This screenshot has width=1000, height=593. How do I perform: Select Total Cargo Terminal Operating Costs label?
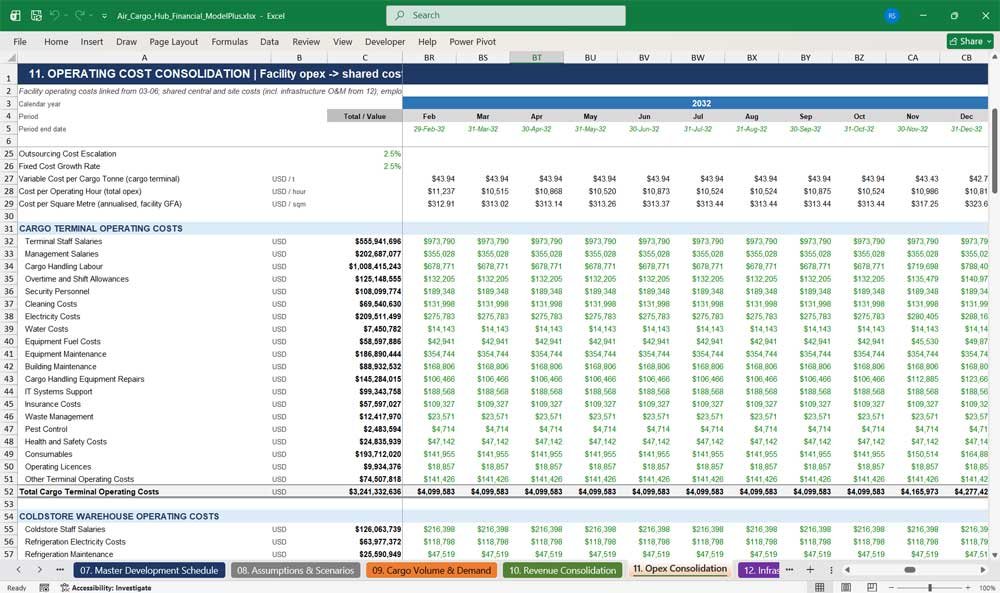[x=89, y=492]
